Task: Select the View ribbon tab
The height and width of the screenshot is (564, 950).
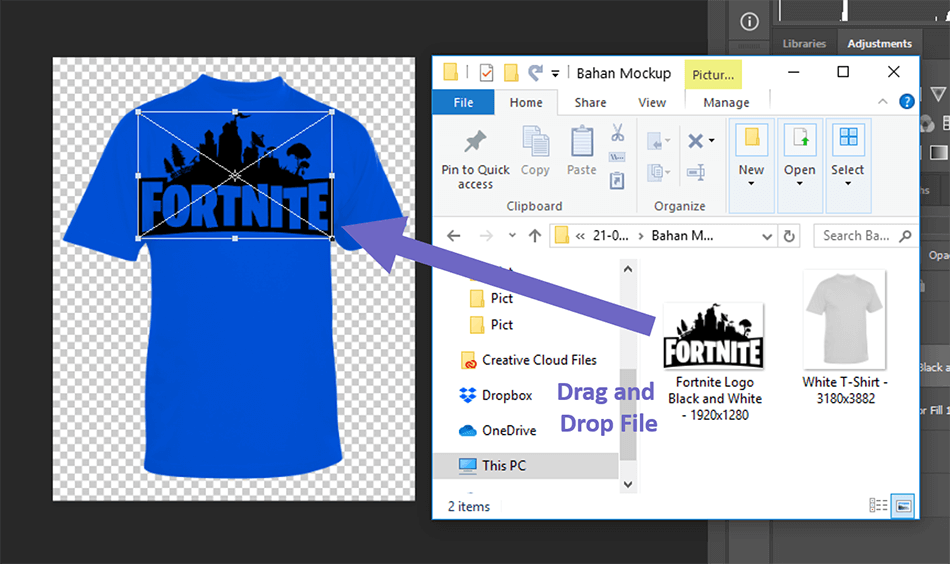Action: 652,102
